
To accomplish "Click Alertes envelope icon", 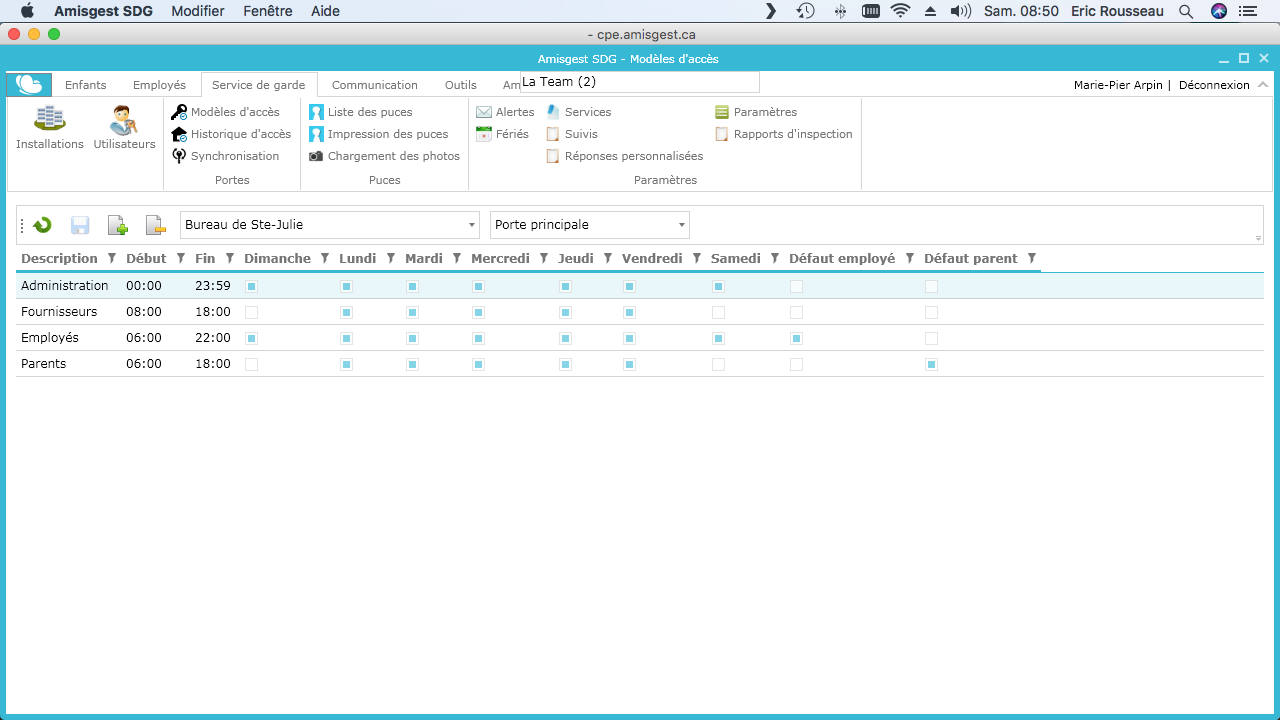I will 484,112.
